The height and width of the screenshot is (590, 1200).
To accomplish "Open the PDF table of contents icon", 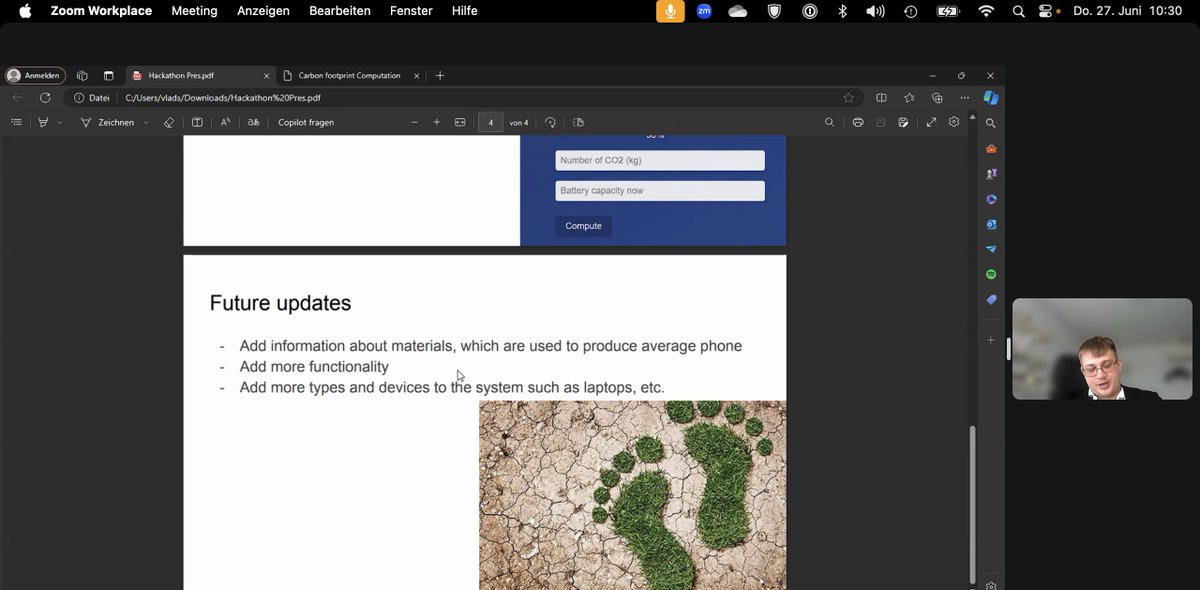I will point(16,122).
